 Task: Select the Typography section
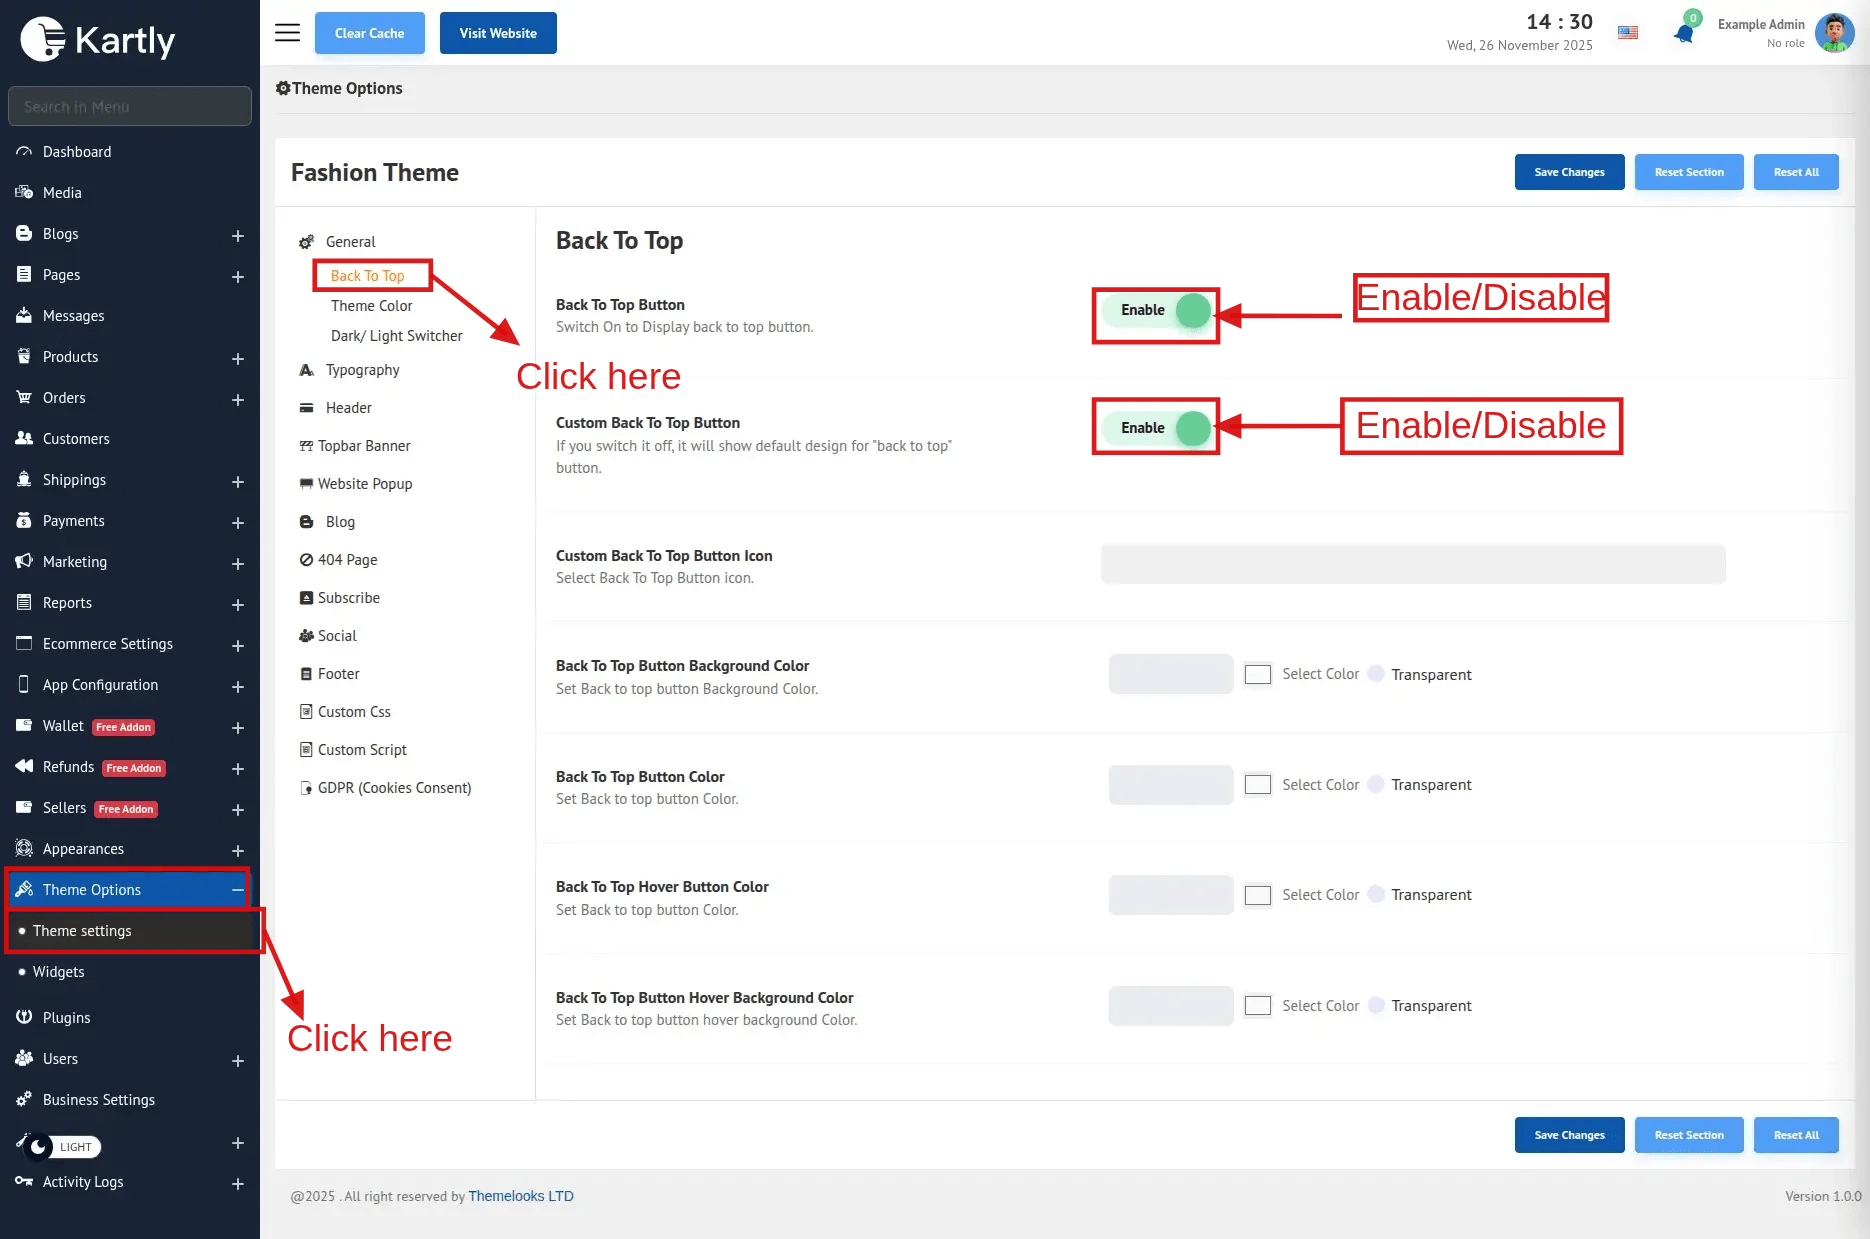(362, 370)
